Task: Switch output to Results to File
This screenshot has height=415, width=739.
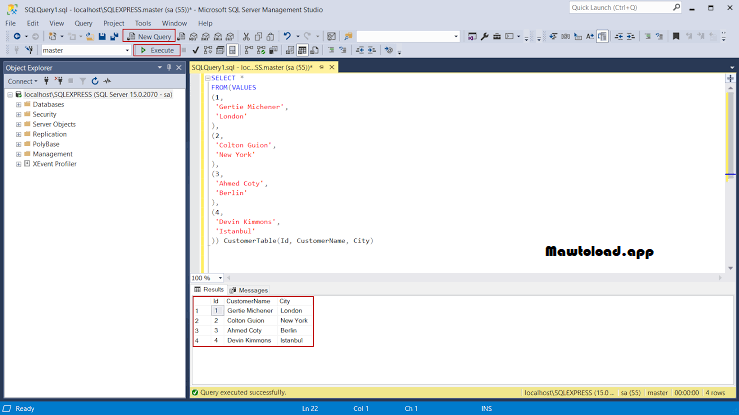Action: point(314,50)
